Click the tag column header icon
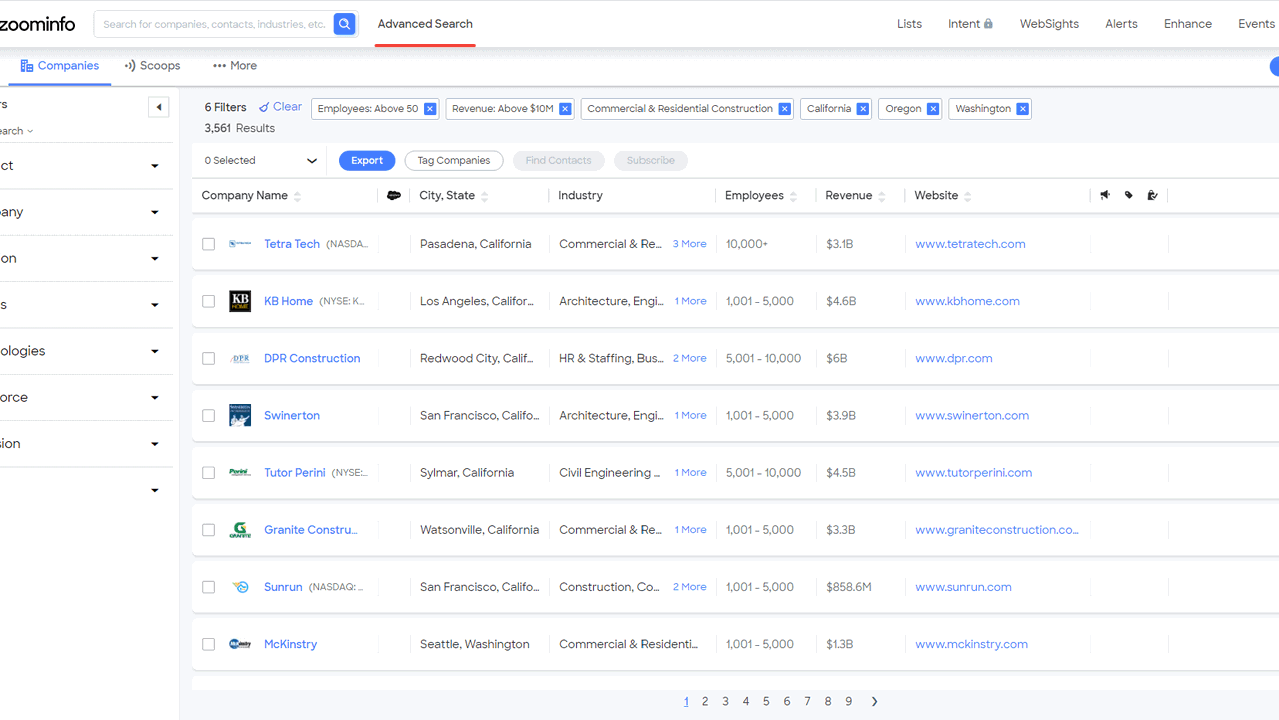Screen dimensions: 1279x720 1129,196
